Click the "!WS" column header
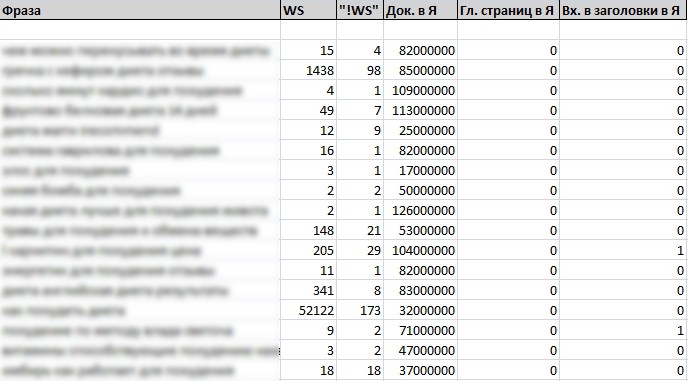 tap(360, 10)
